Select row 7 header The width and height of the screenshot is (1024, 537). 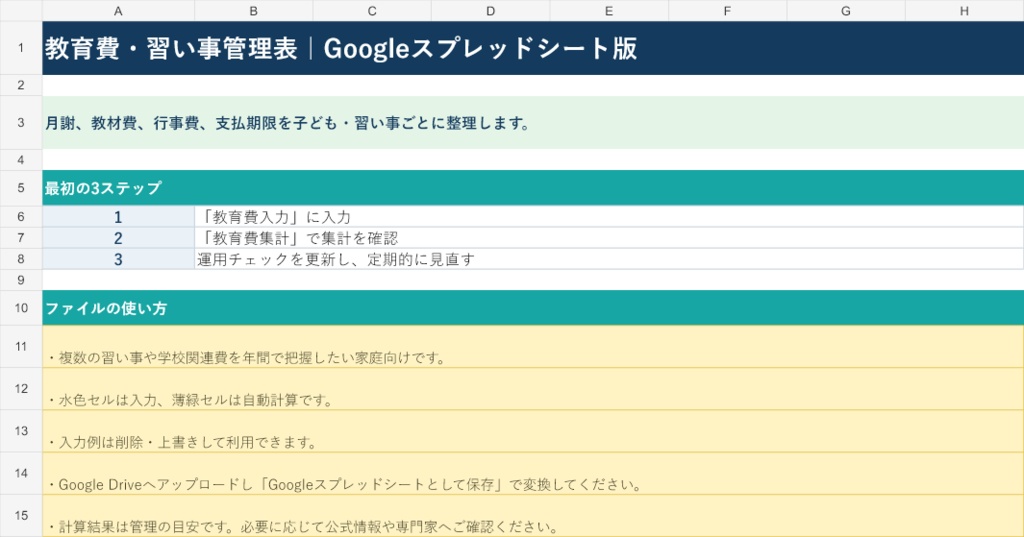tap(21, 237)
